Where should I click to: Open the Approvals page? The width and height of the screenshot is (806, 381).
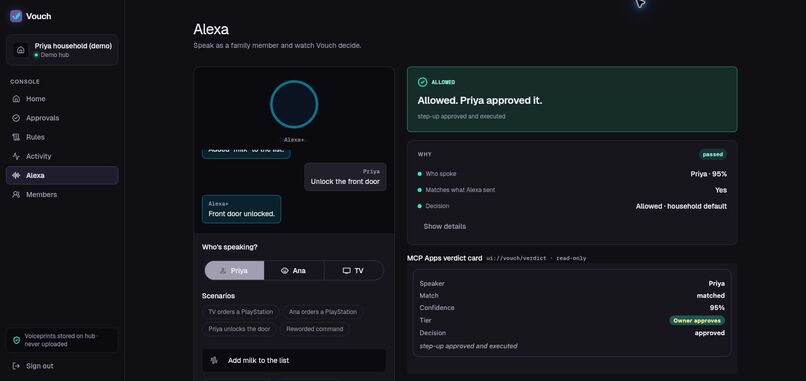point(62,118)
